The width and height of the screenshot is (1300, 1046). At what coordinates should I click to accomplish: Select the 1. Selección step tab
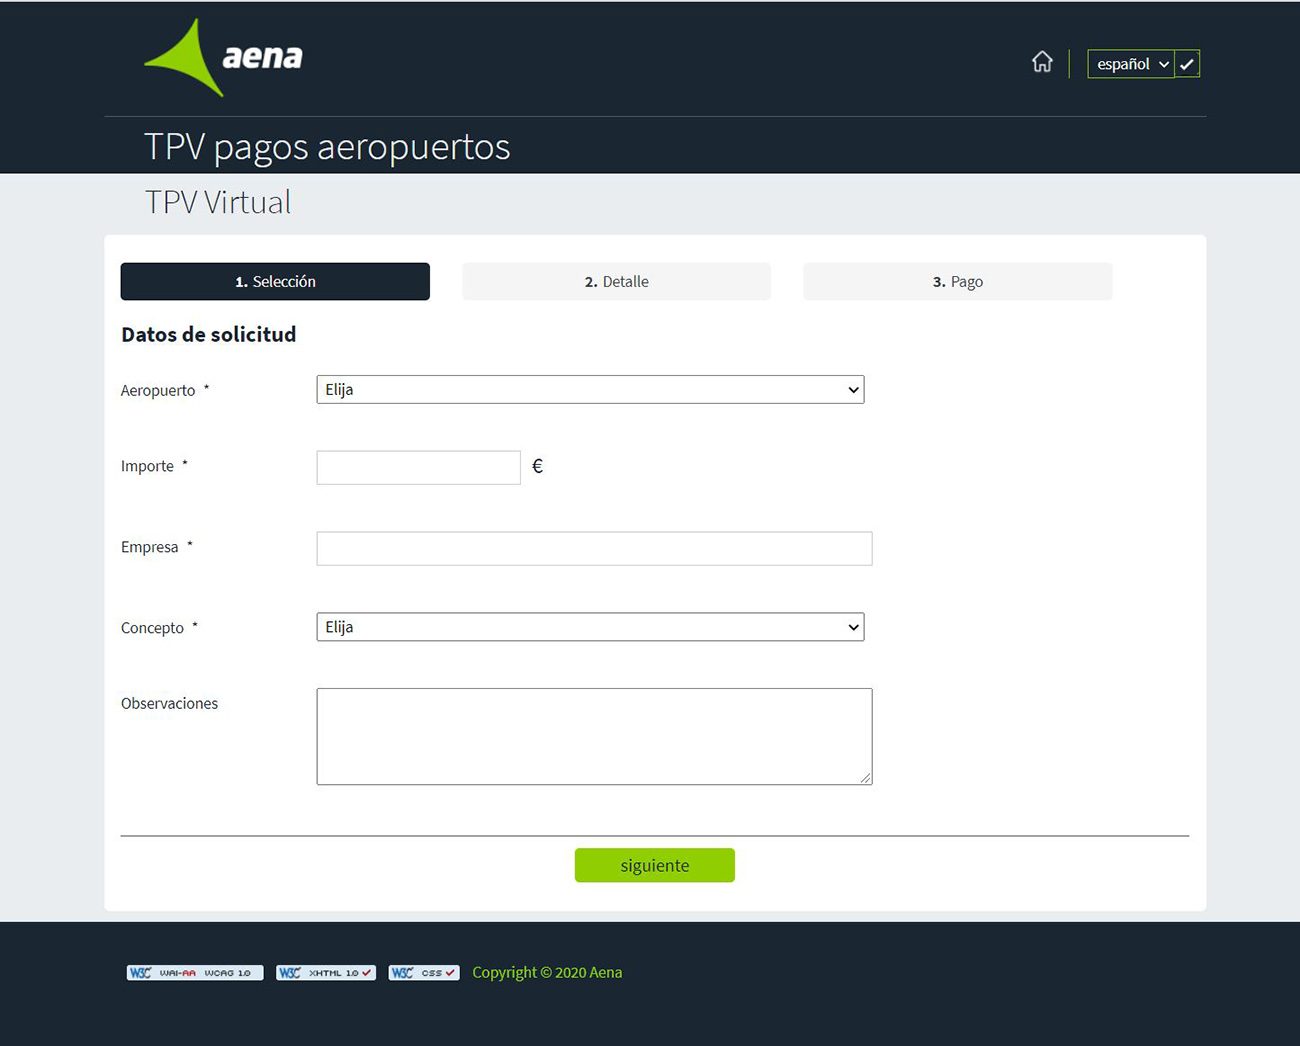[275, 282]
